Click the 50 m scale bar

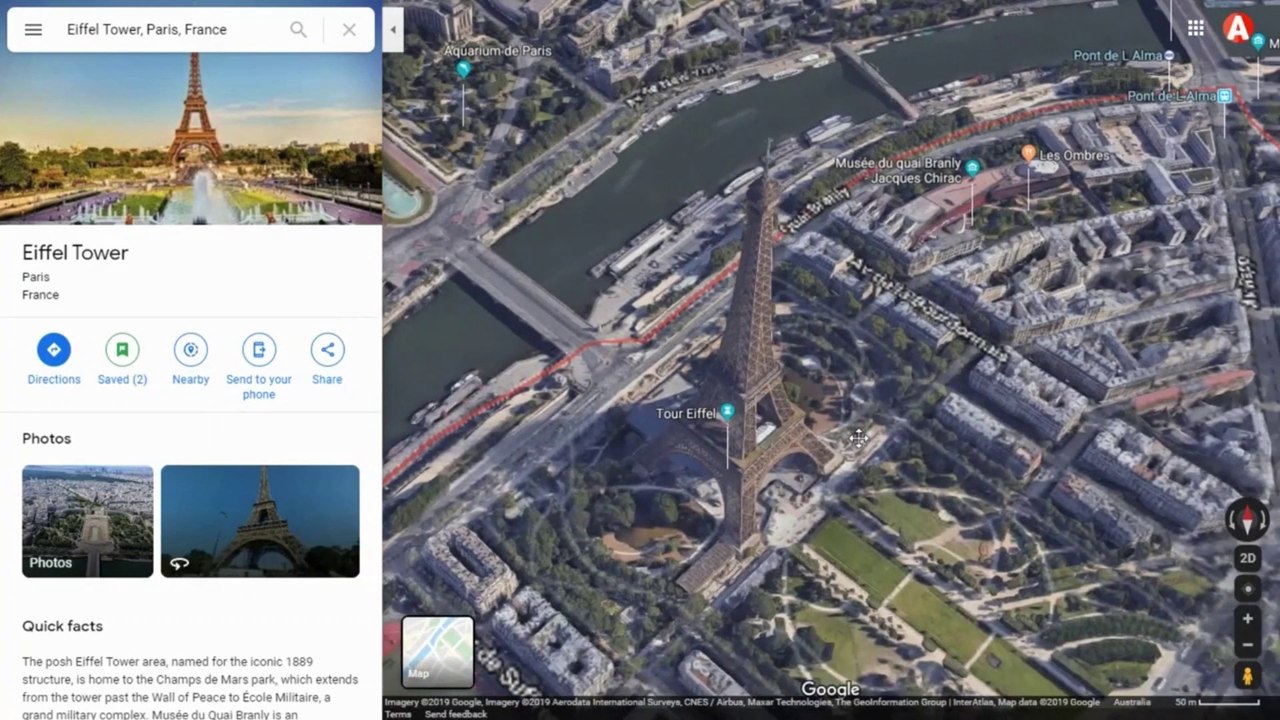[1218, 702]
